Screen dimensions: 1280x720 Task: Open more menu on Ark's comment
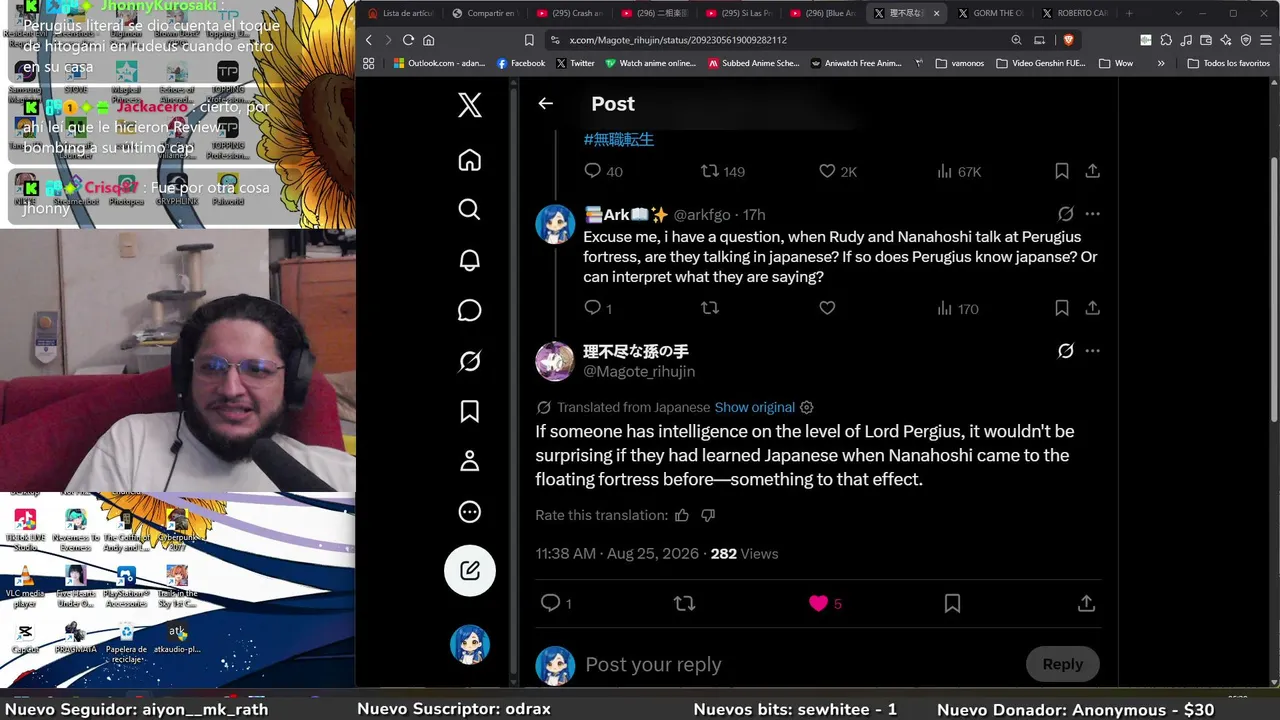[x=1093, y=214]
